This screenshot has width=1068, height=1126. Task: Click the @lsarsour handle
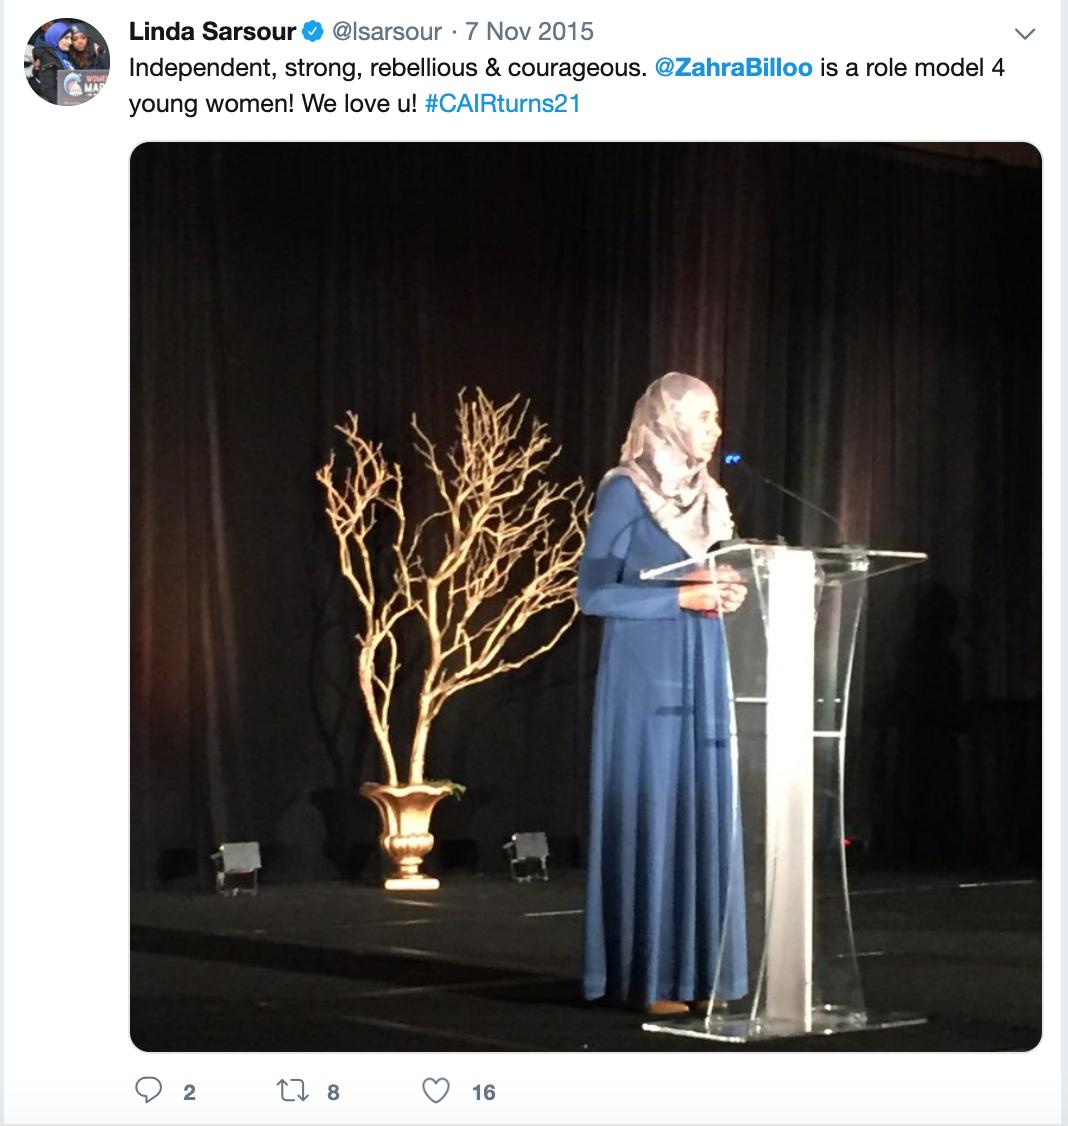tap(386, 32)
